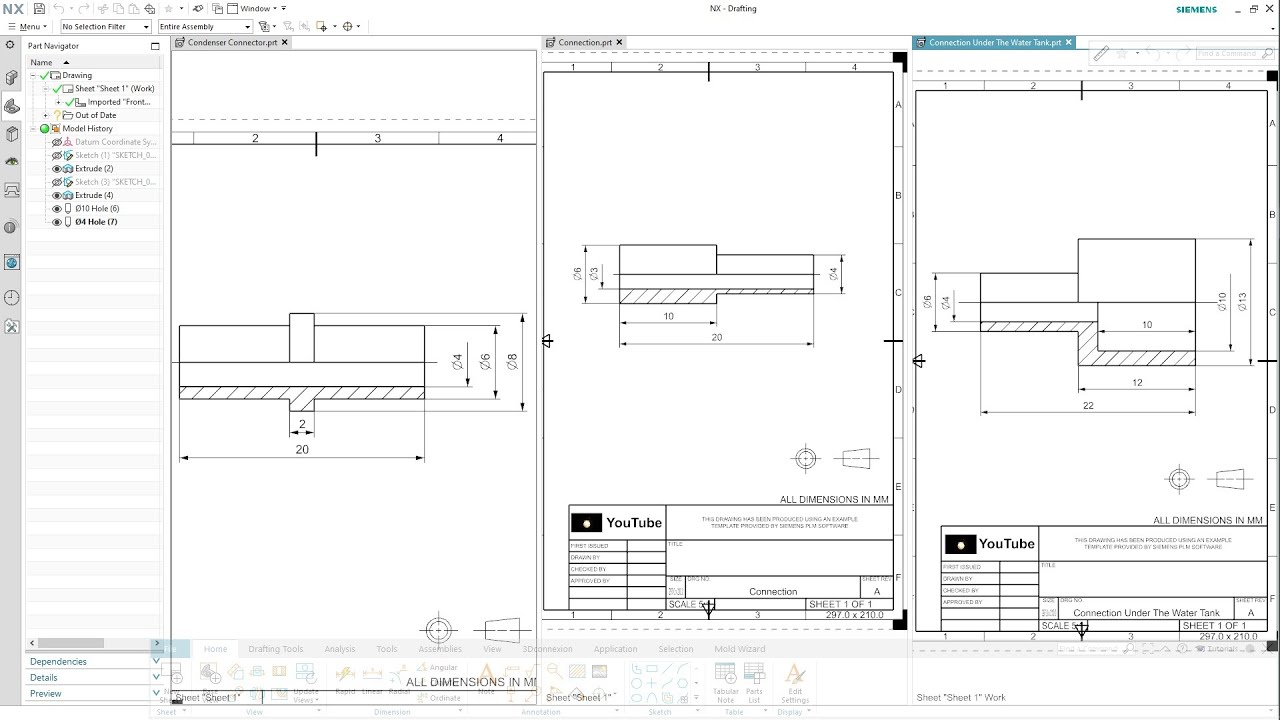Select the Ø10 Hole (6) tree item
1280x720 pixels.
coord(97,208)
